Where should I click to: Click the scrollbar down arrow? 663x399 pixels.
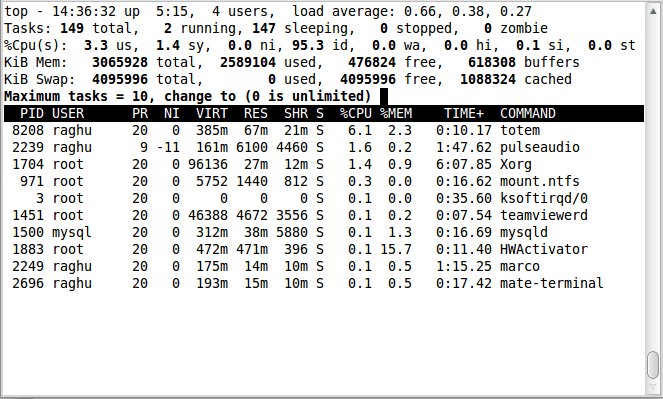click(653, 387)
